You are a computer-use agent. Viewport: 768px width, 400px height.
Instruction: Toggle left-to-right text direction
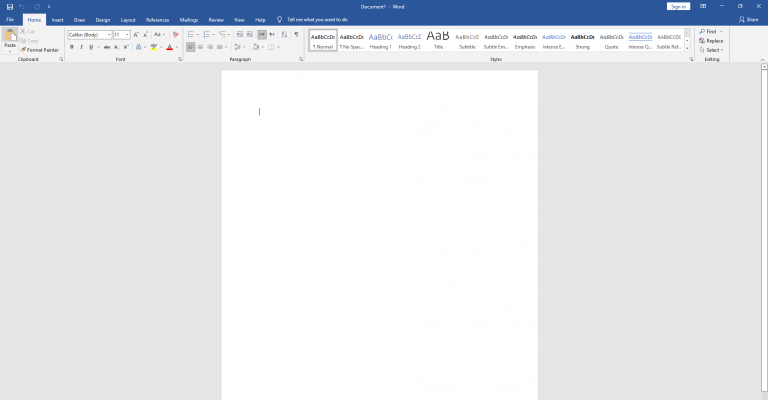click(x=262, y=34)
